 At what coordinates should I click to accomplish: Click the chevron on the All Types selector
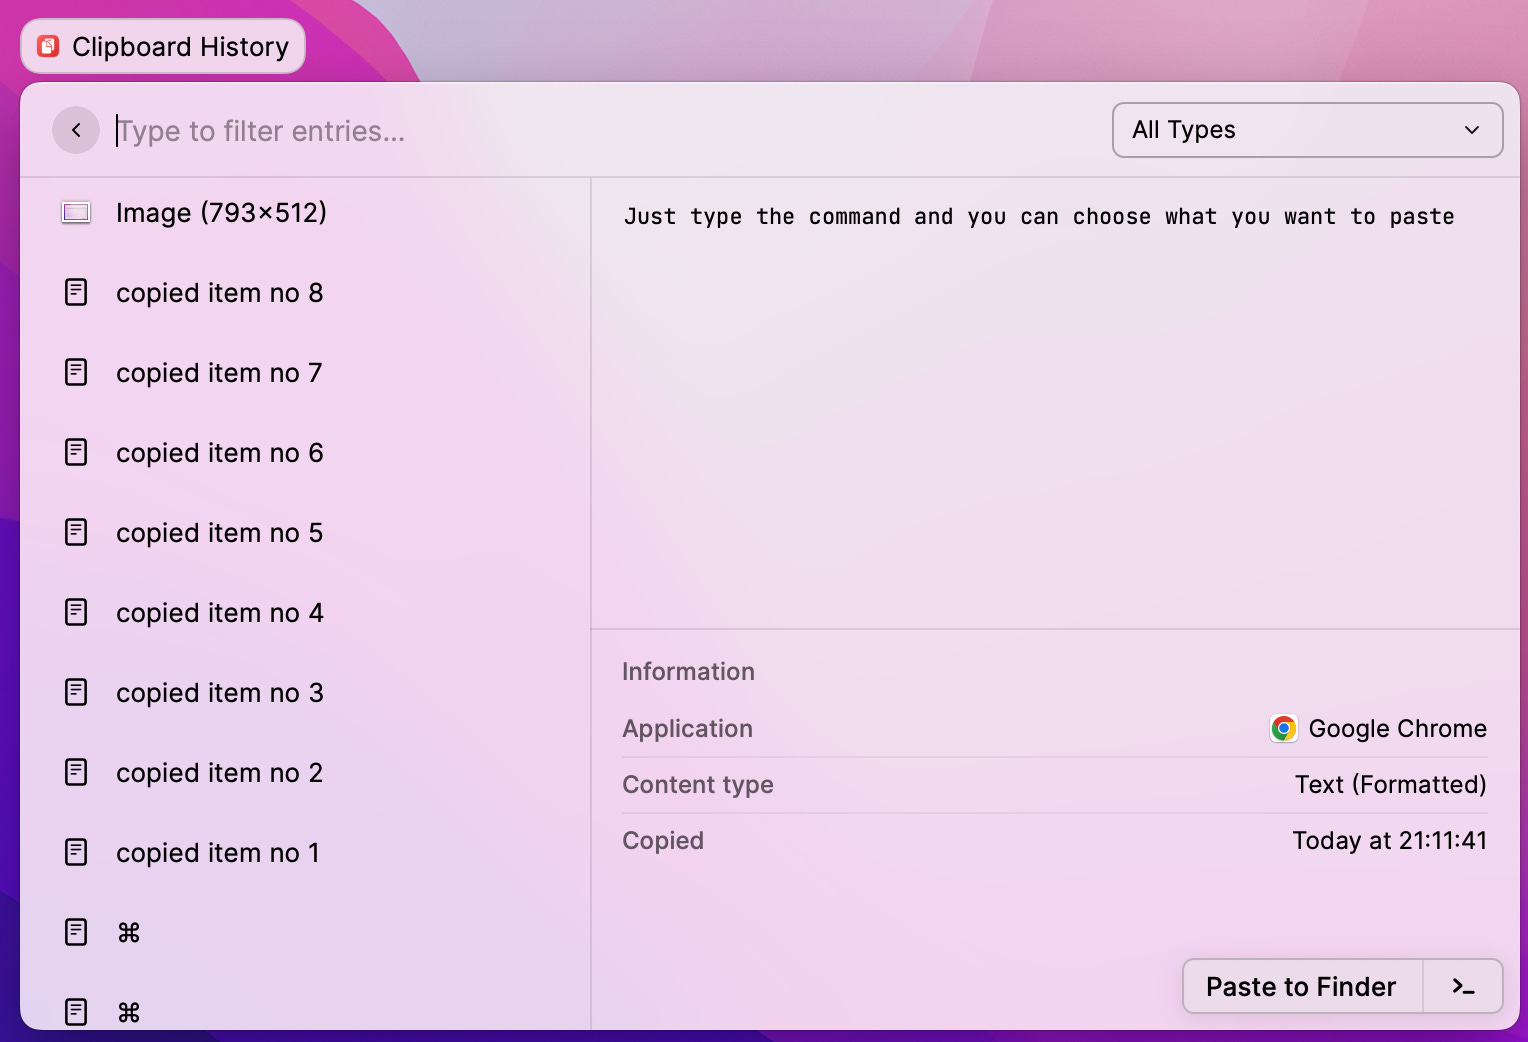pyautogui.click(x=1471, y=130)
